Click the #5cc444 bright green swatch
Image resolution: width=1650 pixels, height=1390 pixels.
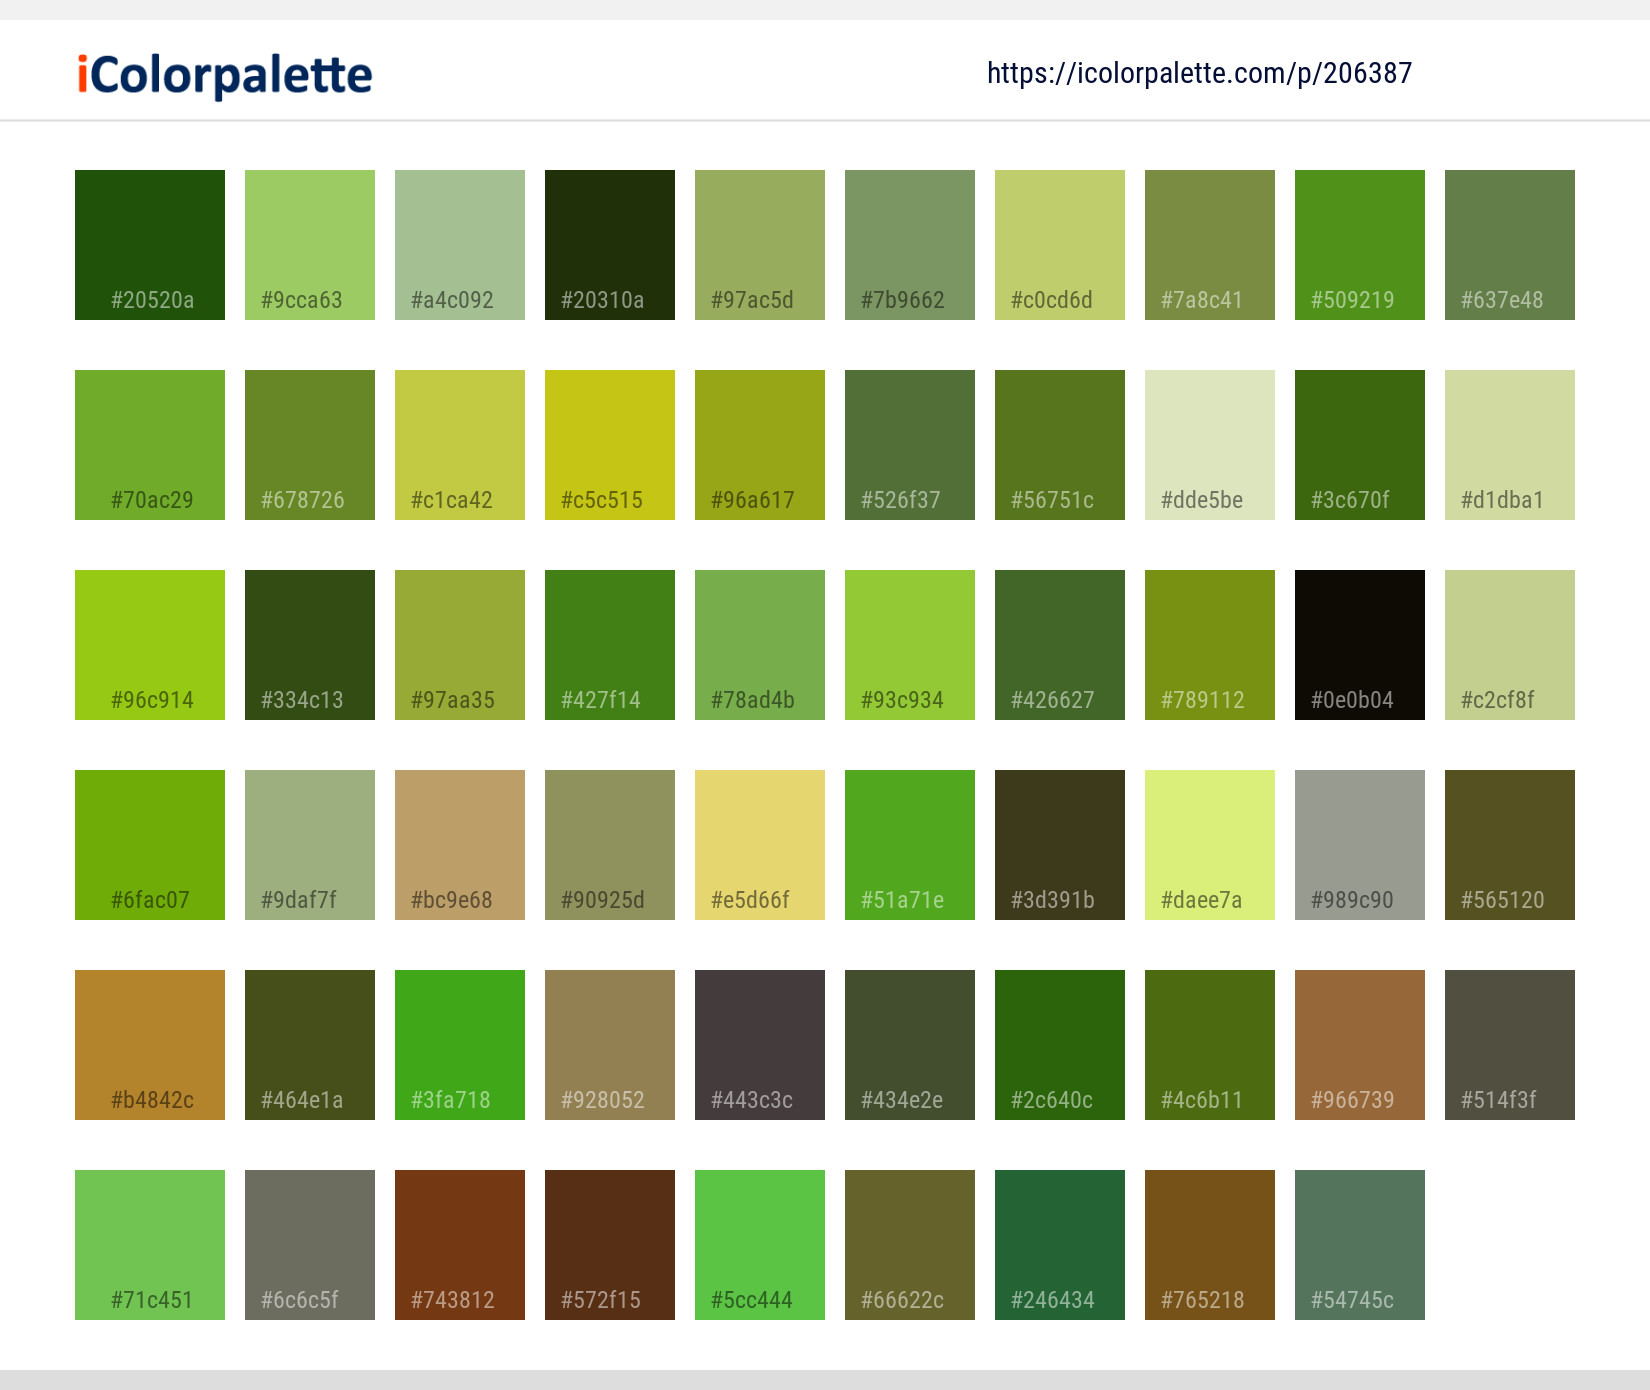pos(760,1245)
